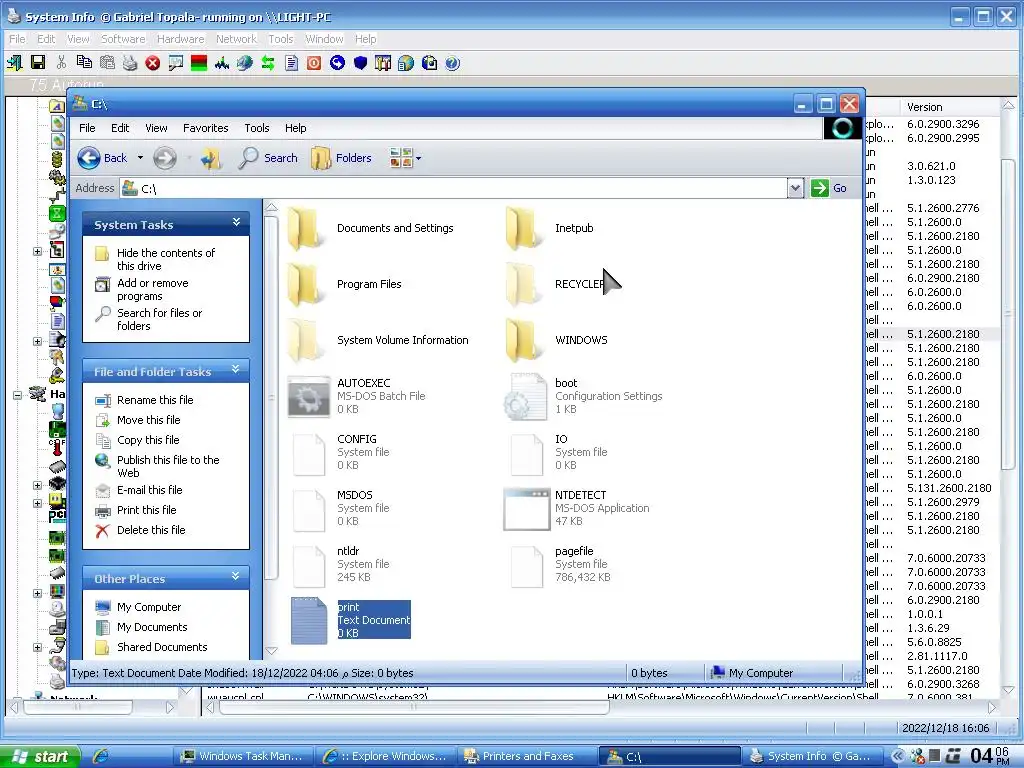Click the red and green bars icon
The image size is (1024, 768).
pos(199,63)
